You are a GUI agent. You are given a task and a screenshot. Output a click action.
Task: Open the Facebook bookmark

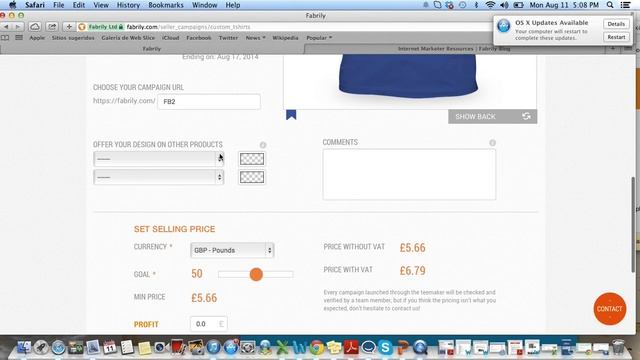[x=199, y=38]
